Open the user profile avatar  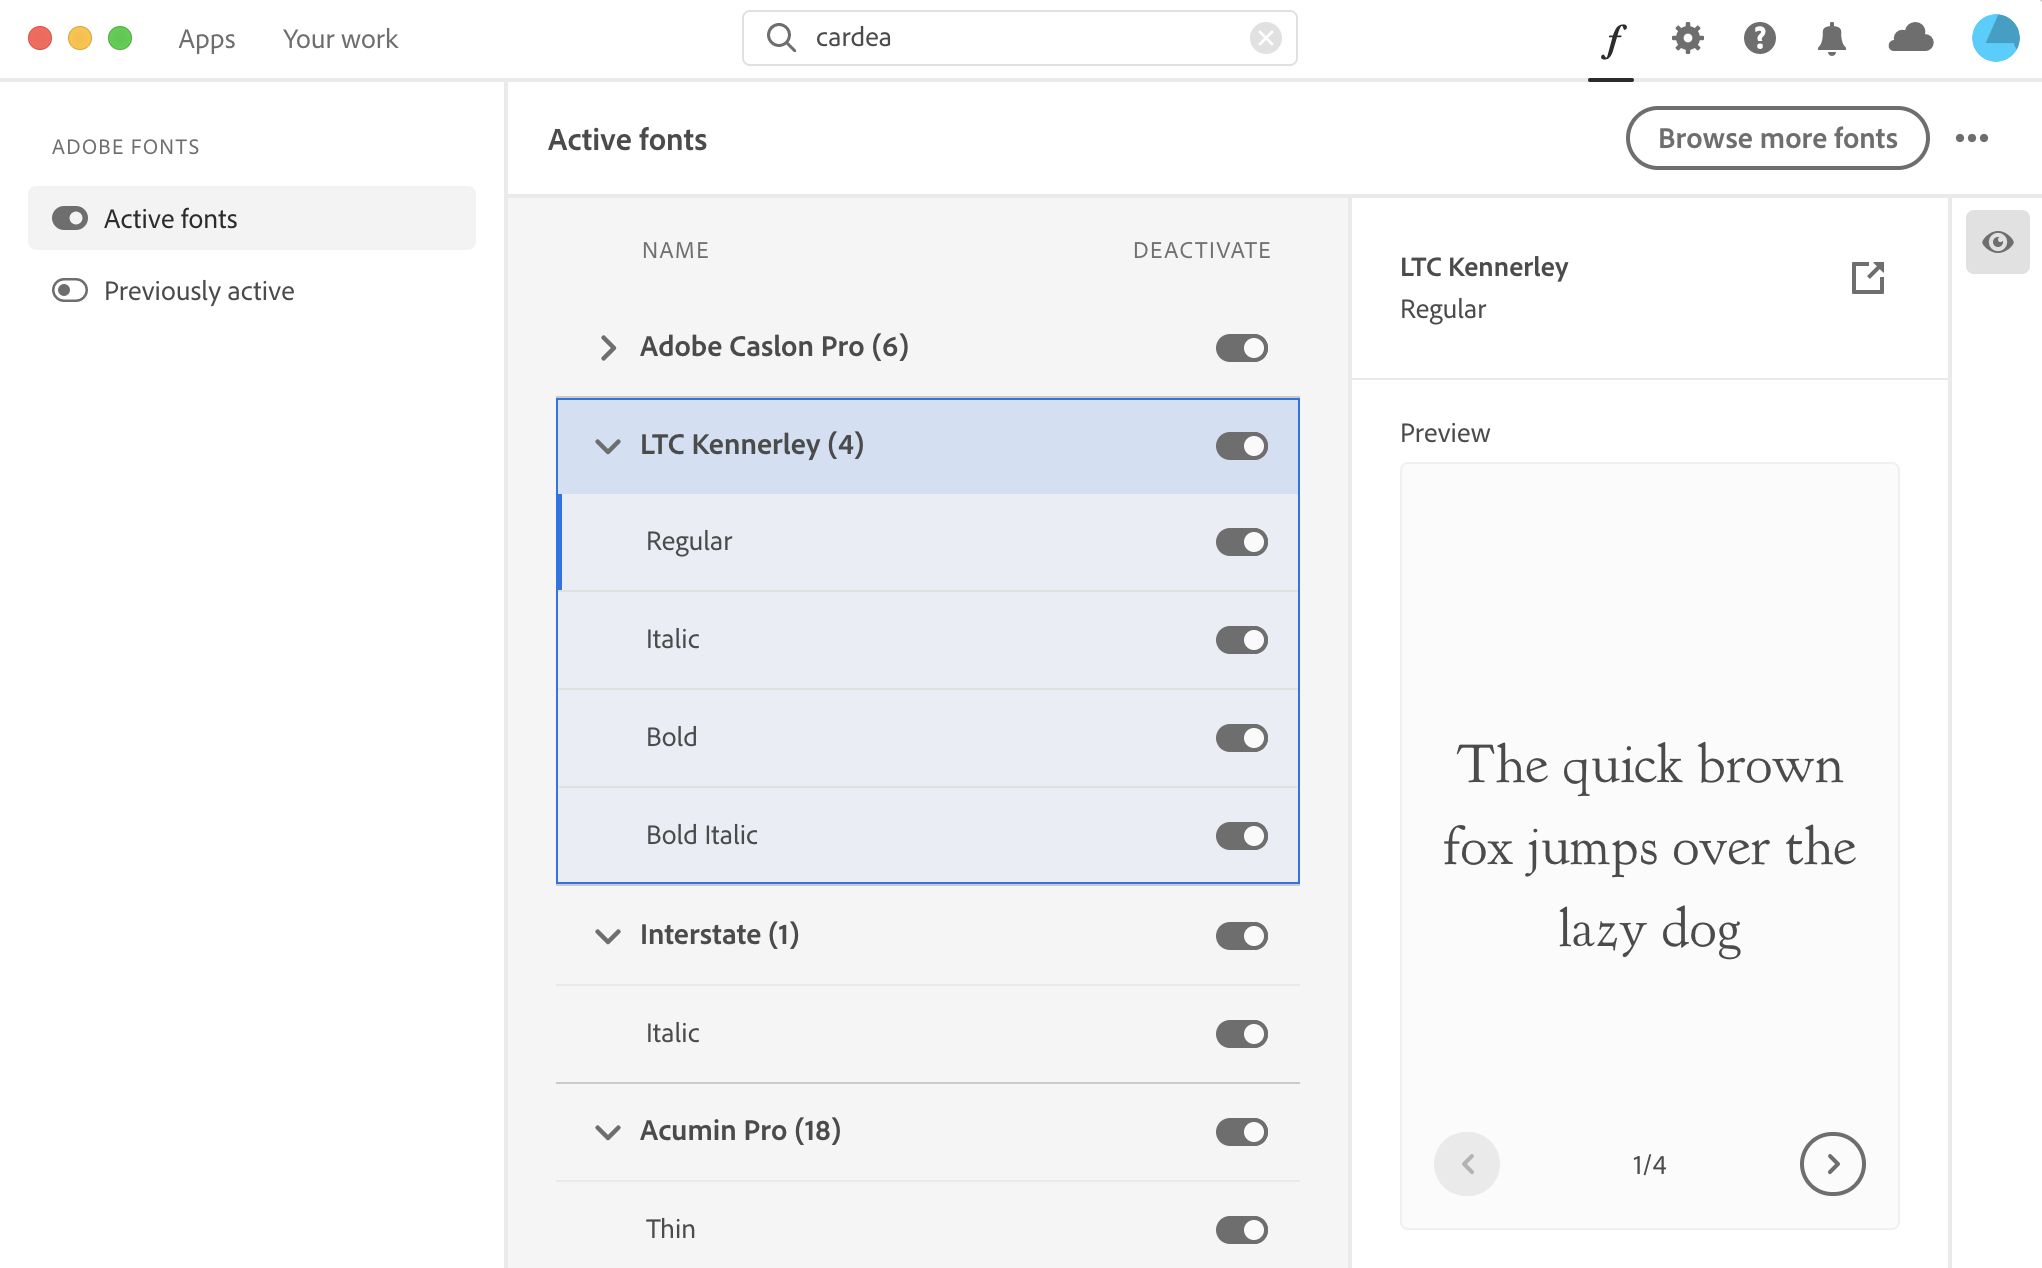(x=1995, y=39)
